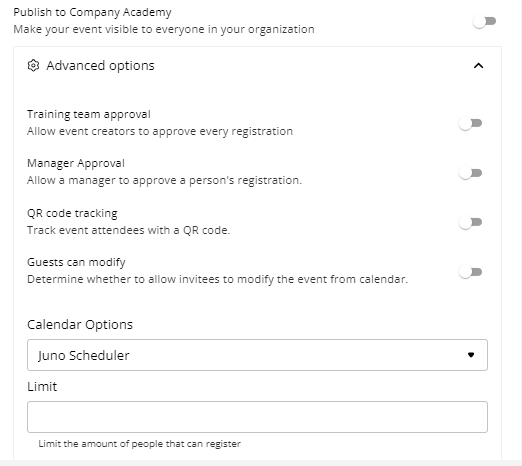
Task: Click the Manager Approval label text
Action: click(x=76, y=163)
